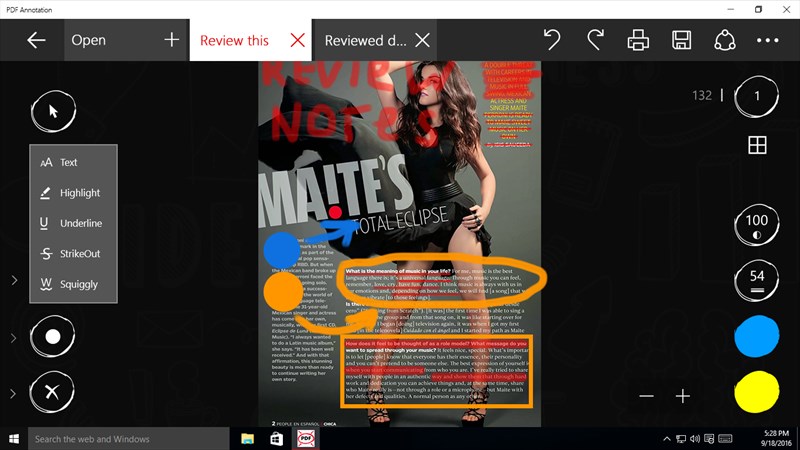The width and height of the screenshot is (800, 450).
Task: Go back with the arrow button
Action: click(x=36, y=40)
